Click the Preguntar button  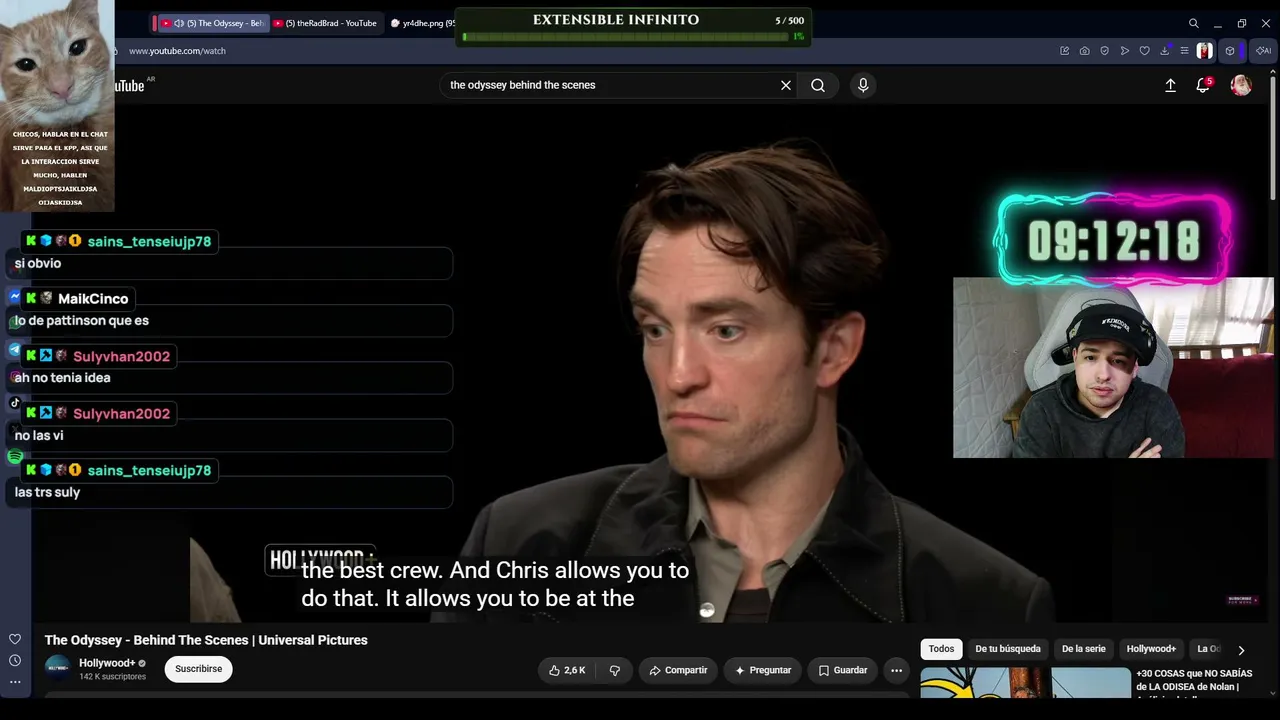click(763, 670)
